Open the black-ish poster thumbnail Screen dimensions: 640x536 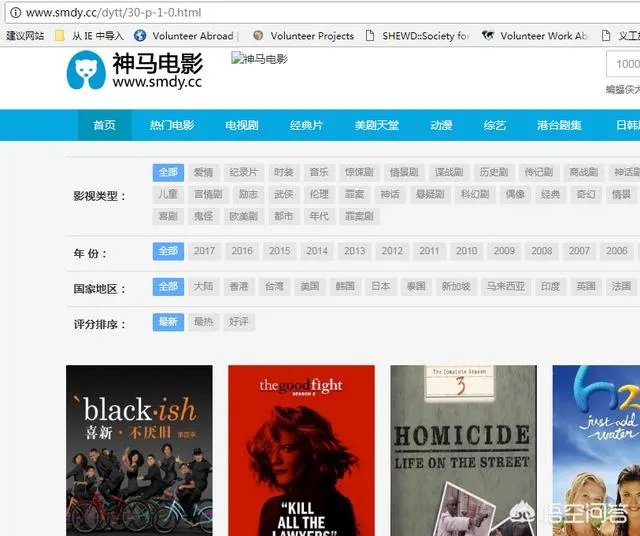coord(139,450)
